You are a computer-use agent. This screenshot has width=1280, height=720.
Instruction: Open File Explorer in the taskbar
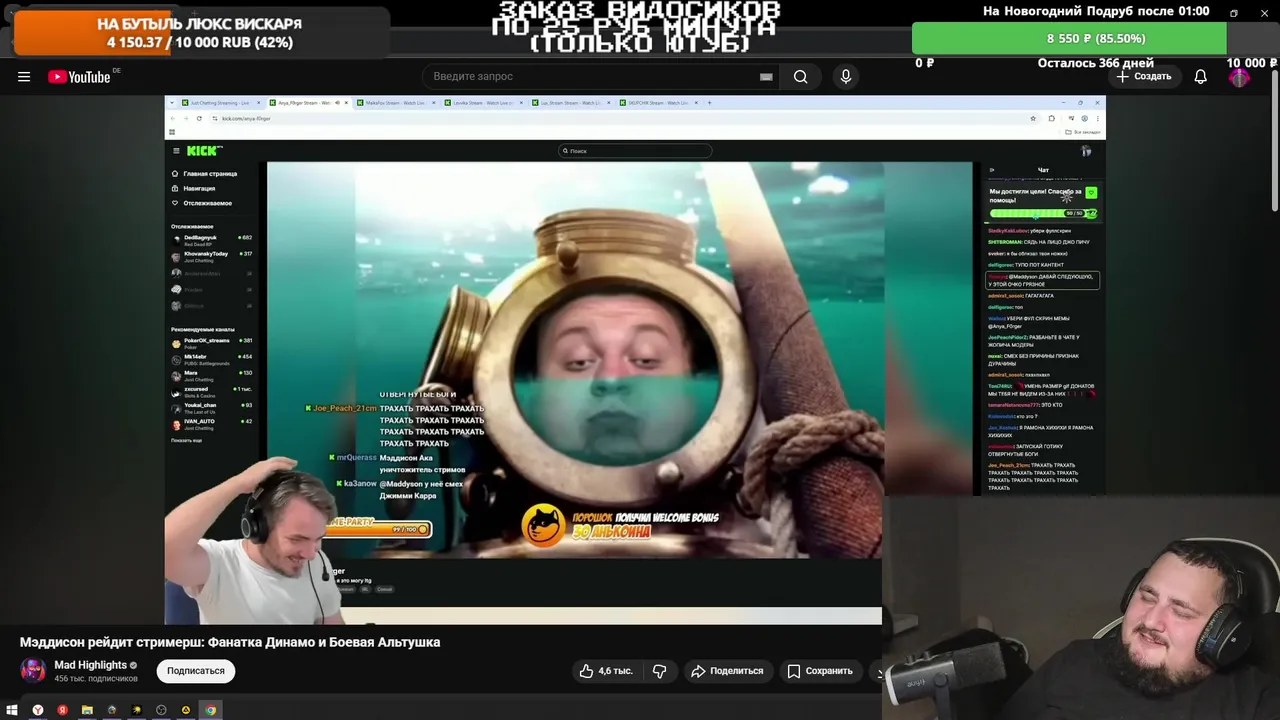point(87,710)
